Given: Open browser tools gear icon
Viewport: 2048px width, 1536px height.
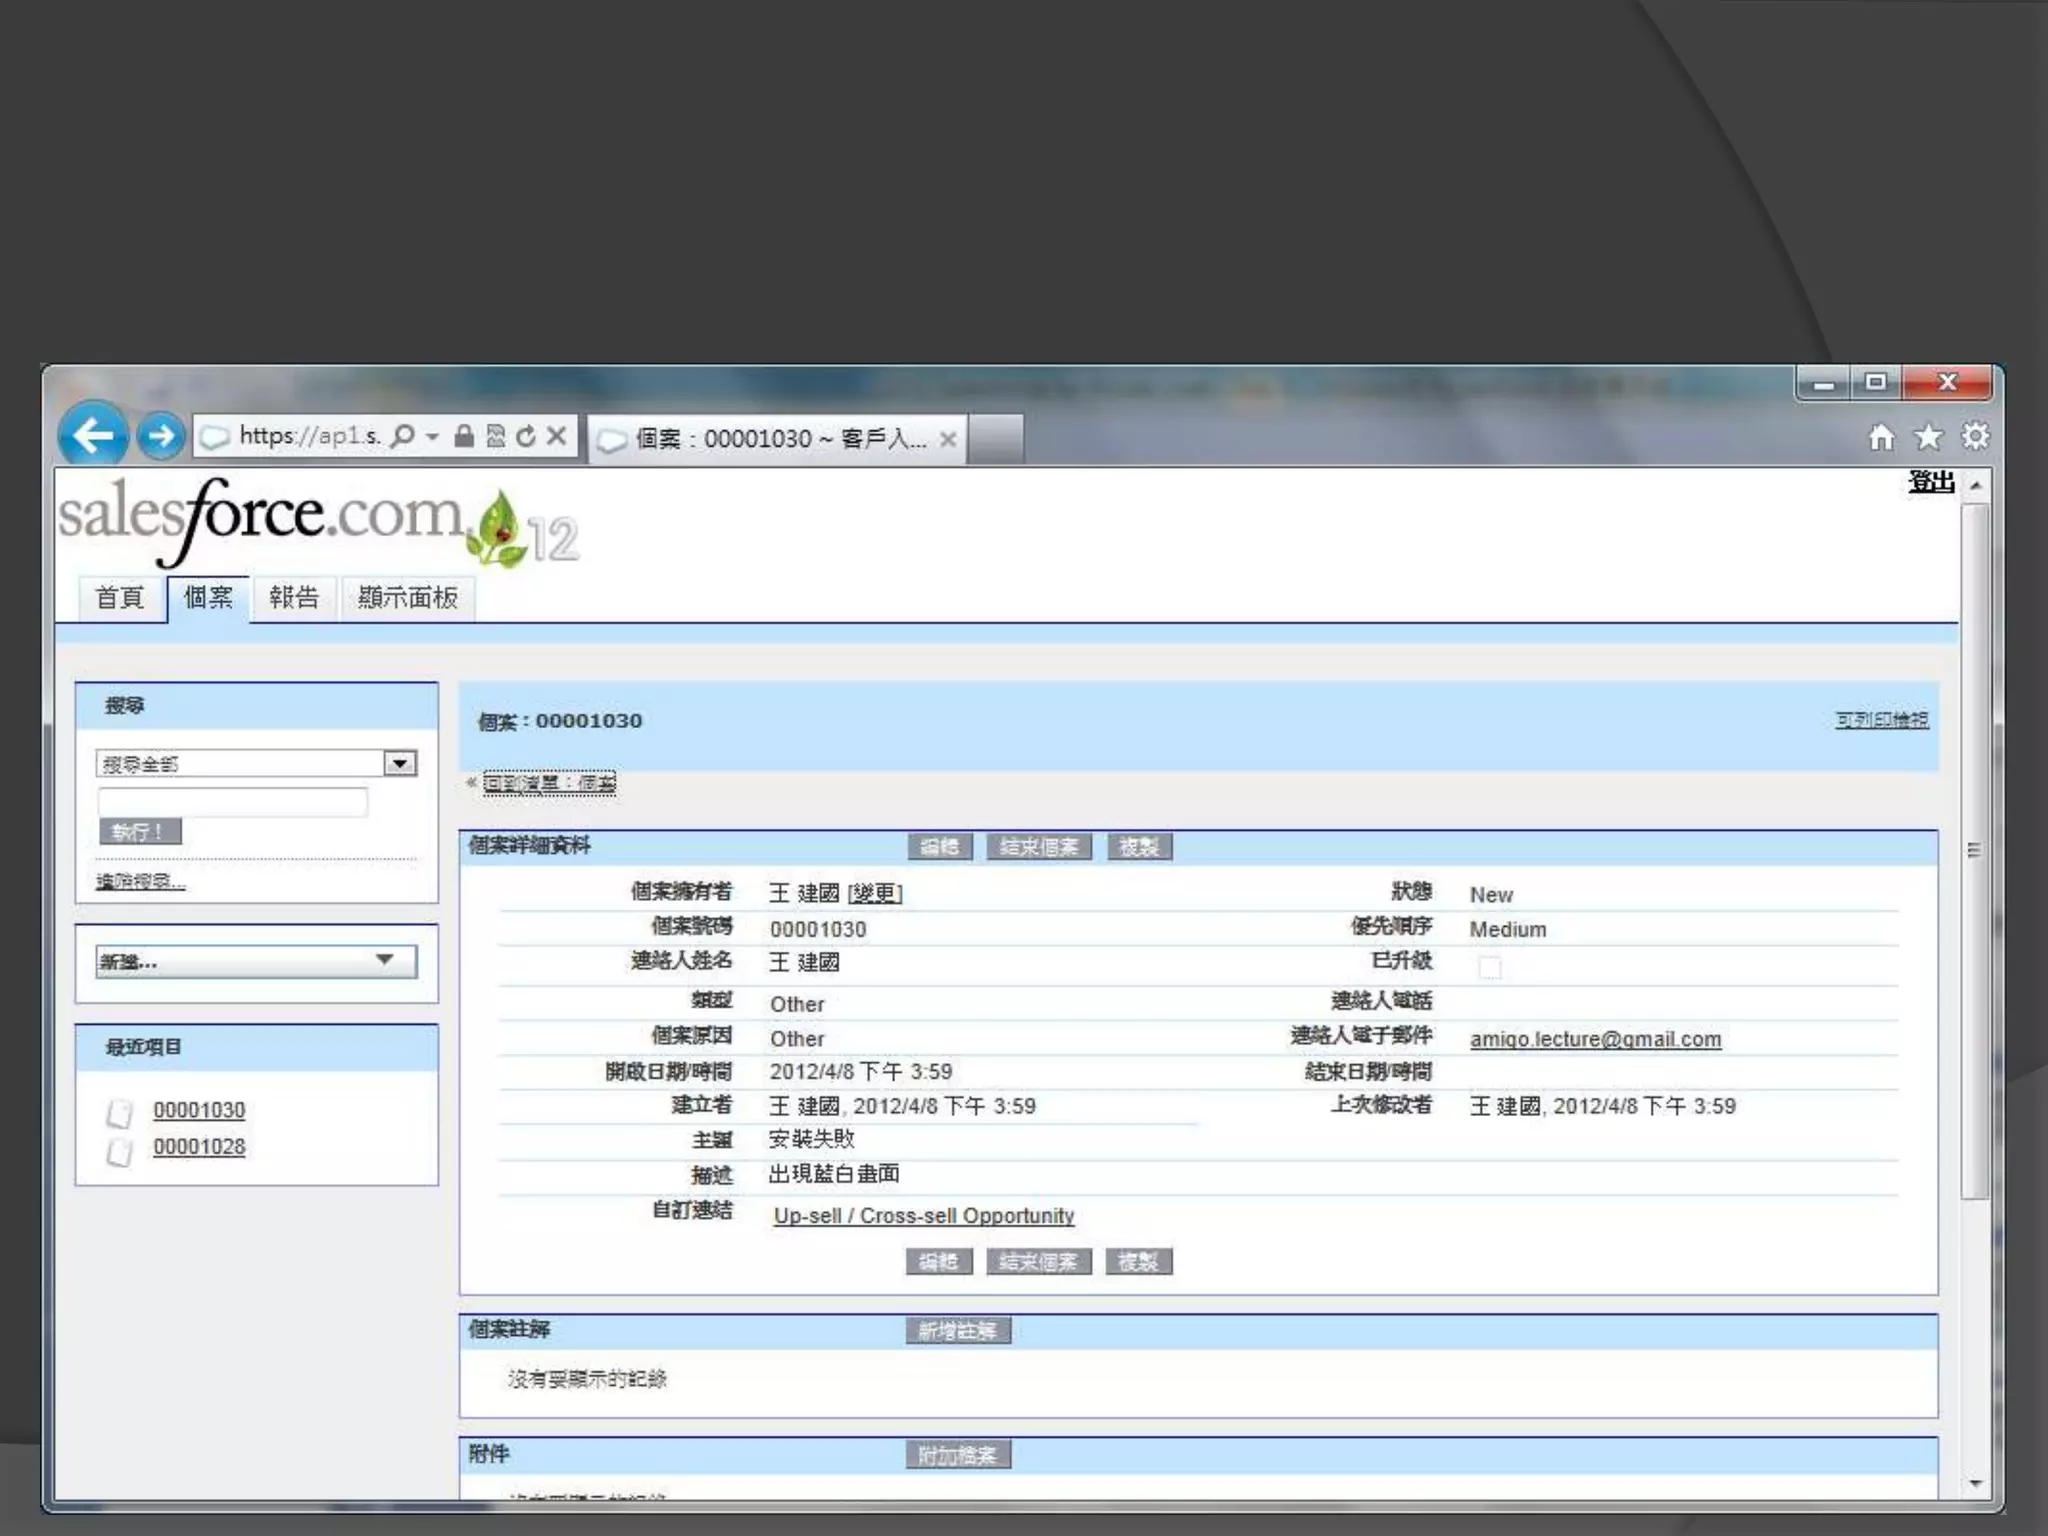Looking at the screenshot, I should (x=1975, y=437).
